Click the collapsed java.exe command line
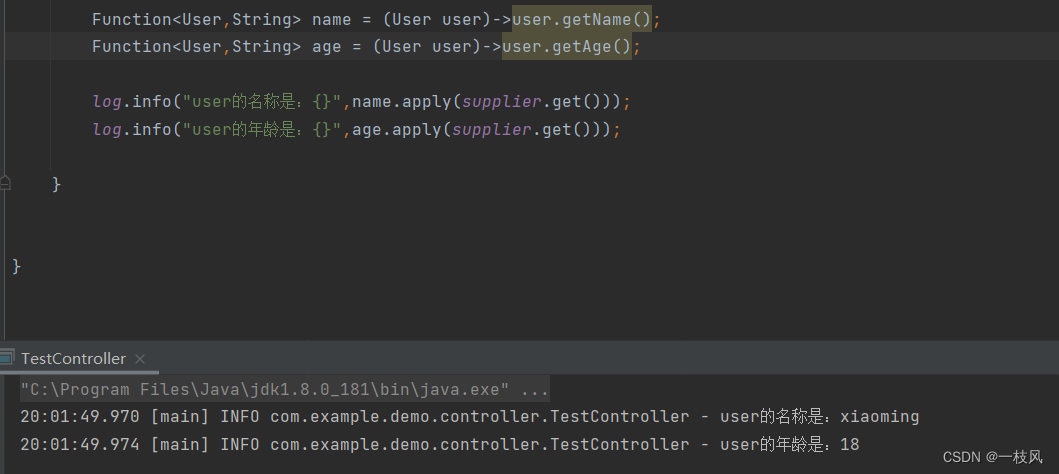The image size is (1059, 474). 285,390
